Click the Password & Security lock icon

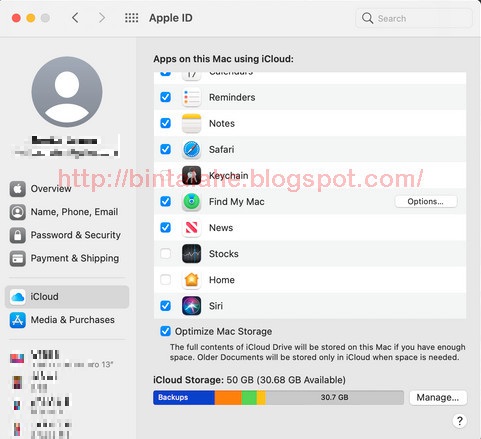click(x=18, y=235)
